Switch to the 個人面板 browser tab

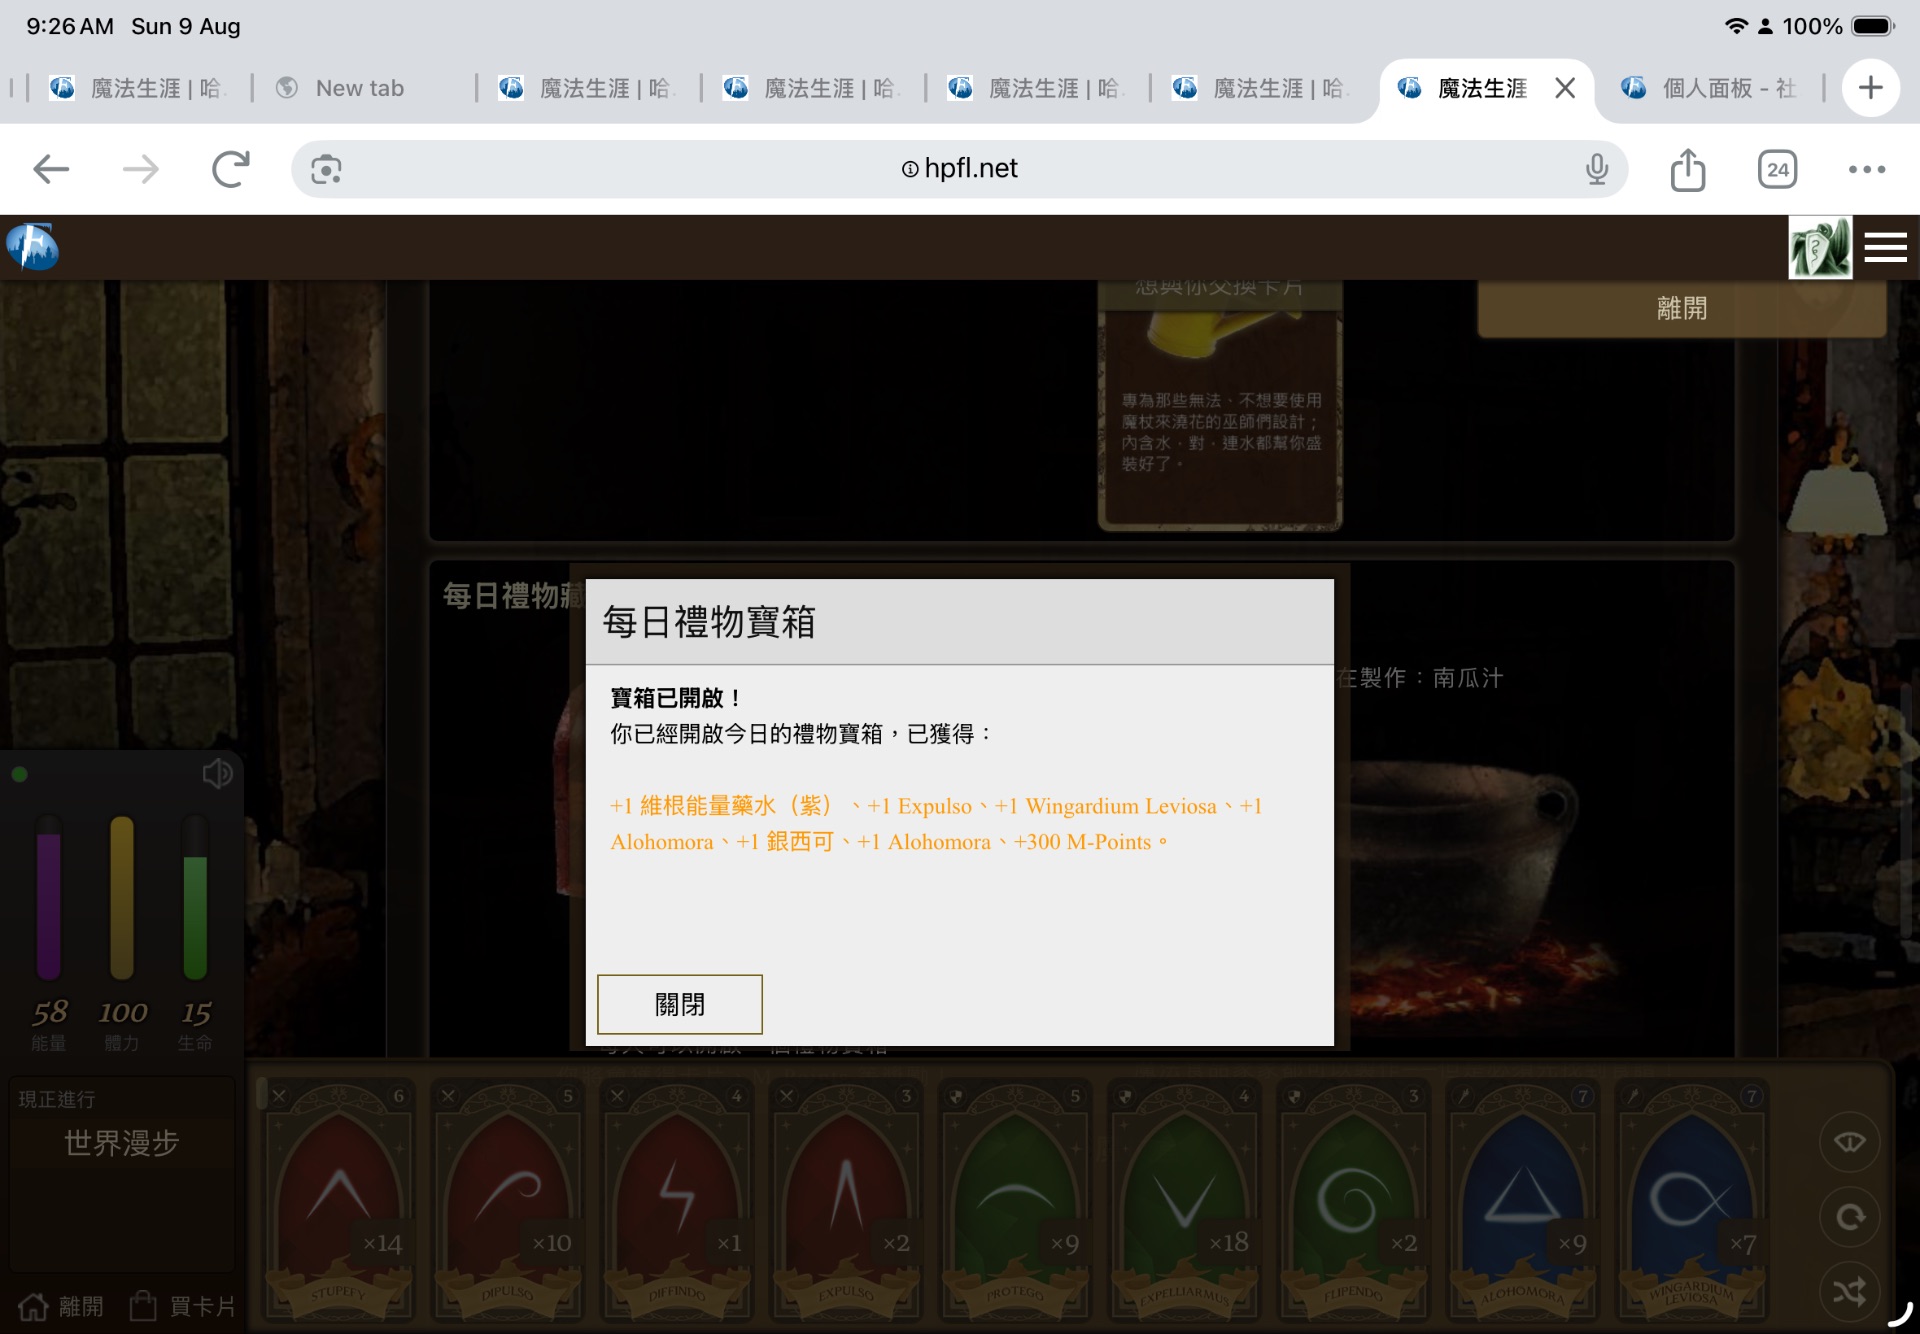pyautogui.click(x=1712, y=88)
